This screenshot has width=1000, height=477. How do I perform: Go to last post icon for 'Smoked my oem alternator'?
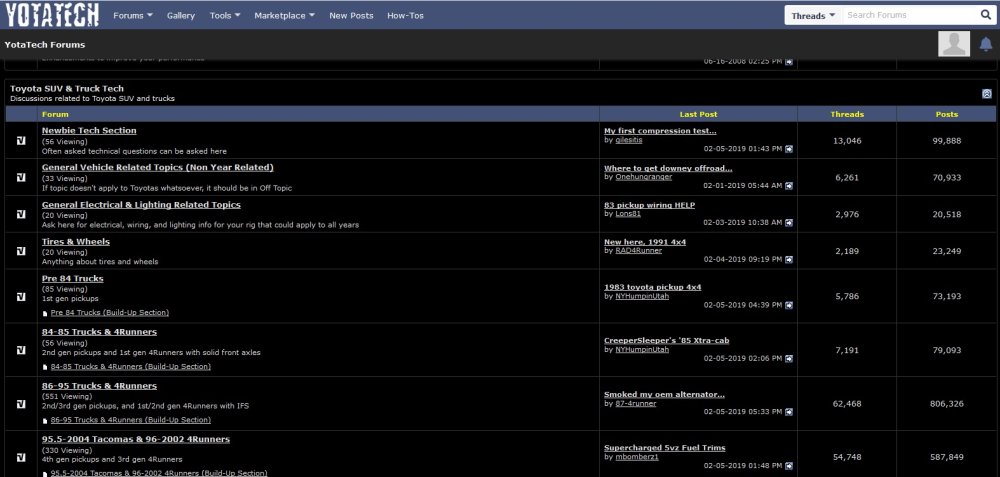(x=789, y=412)
